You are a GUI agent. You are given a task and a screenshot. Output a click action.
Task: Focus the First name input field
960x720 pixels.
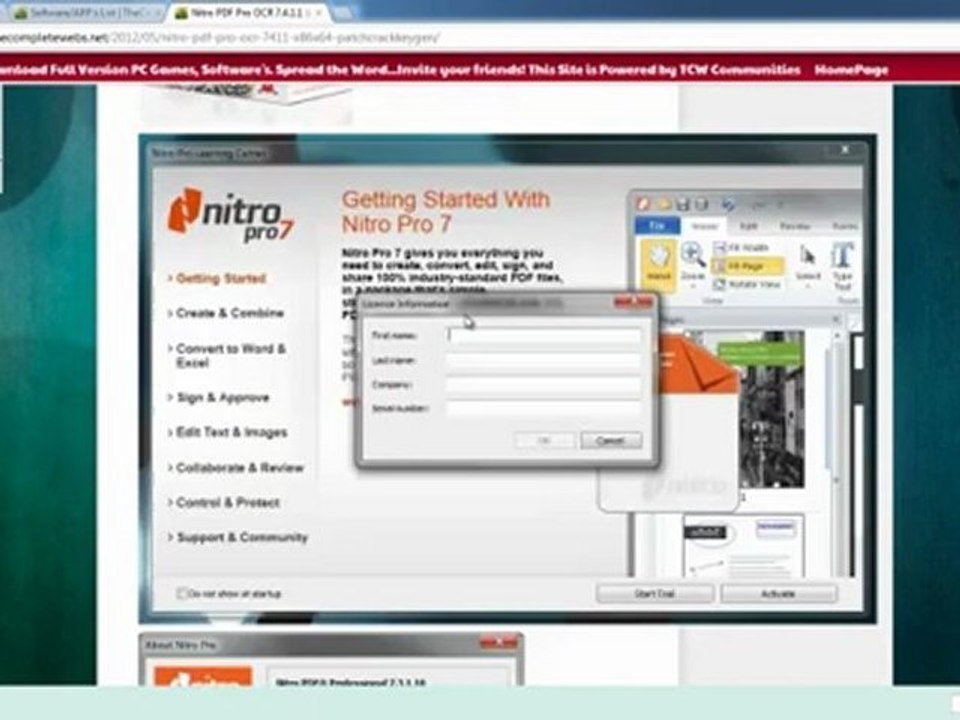coord(544,336)
